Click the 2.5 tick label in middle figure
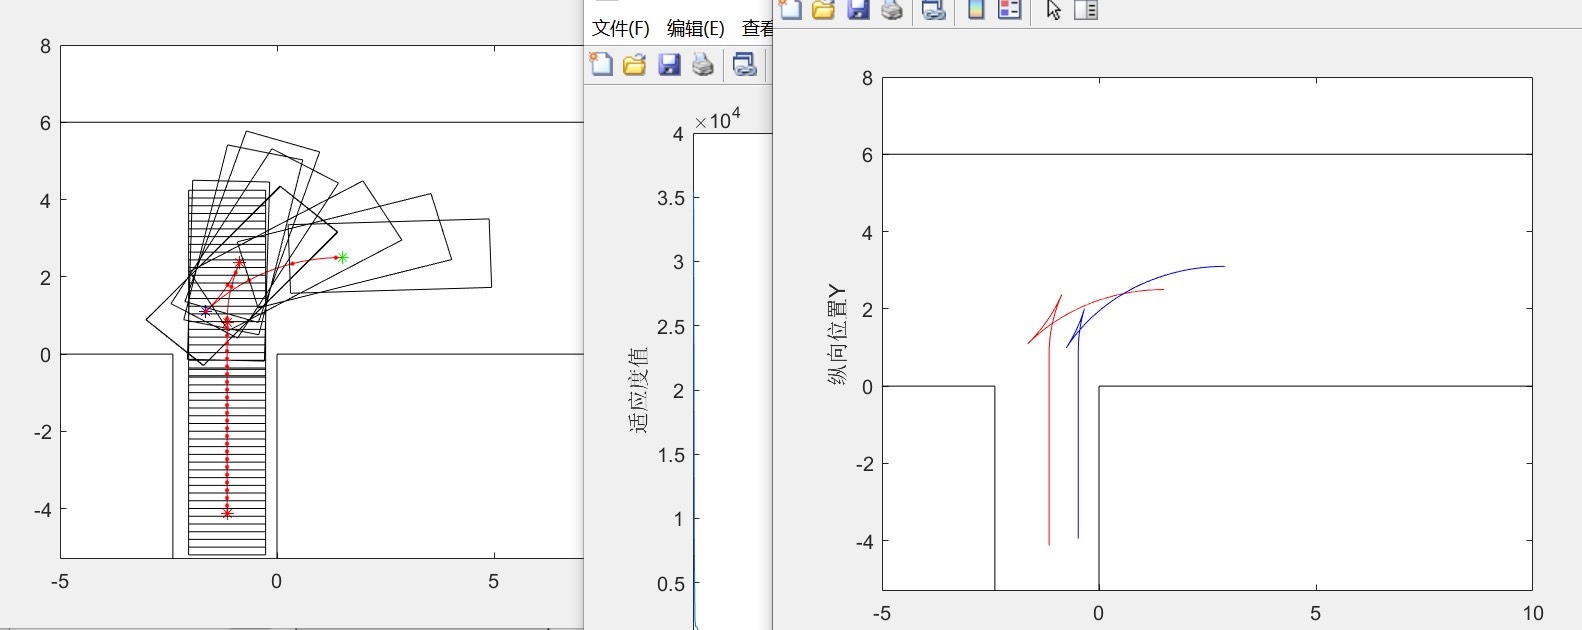Screen dimensions: 1582x630 (670, 327)
